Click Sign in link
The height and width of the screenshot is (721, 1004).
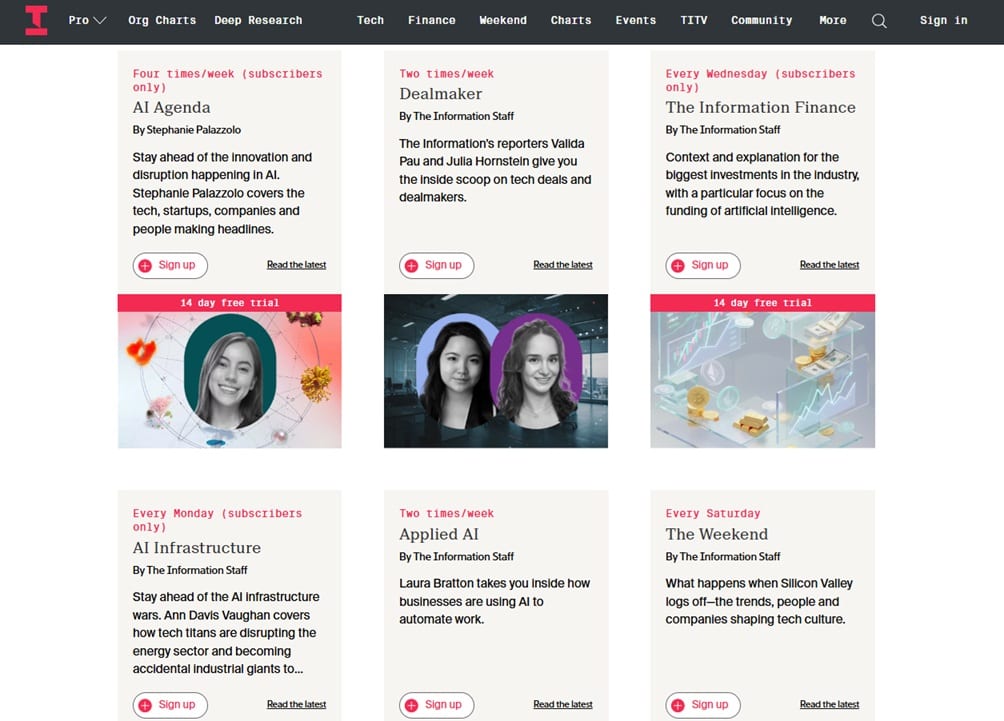point(943,20)
